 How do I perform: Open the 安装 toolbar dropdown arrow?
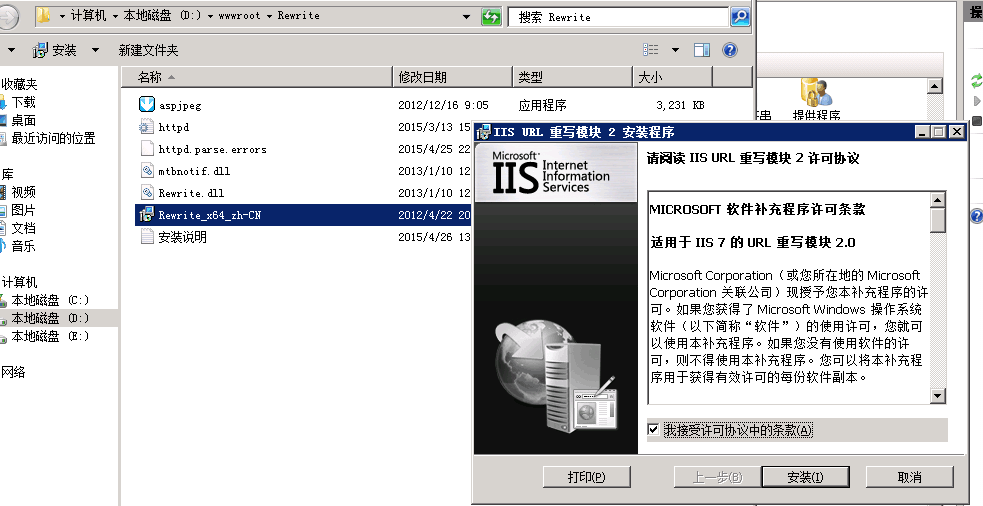coord(95,50)
